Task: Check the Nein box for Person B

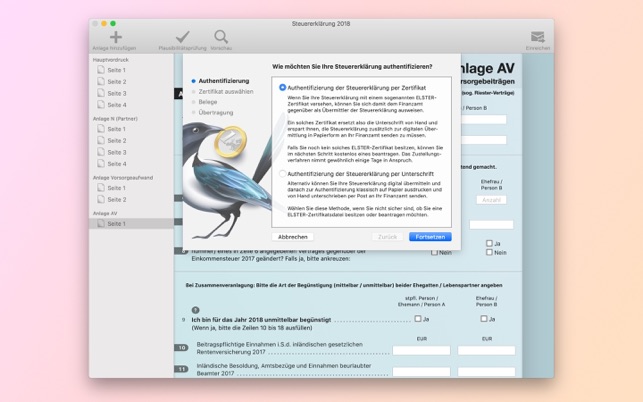Action: pyautogui.click(x=489, y=252)
